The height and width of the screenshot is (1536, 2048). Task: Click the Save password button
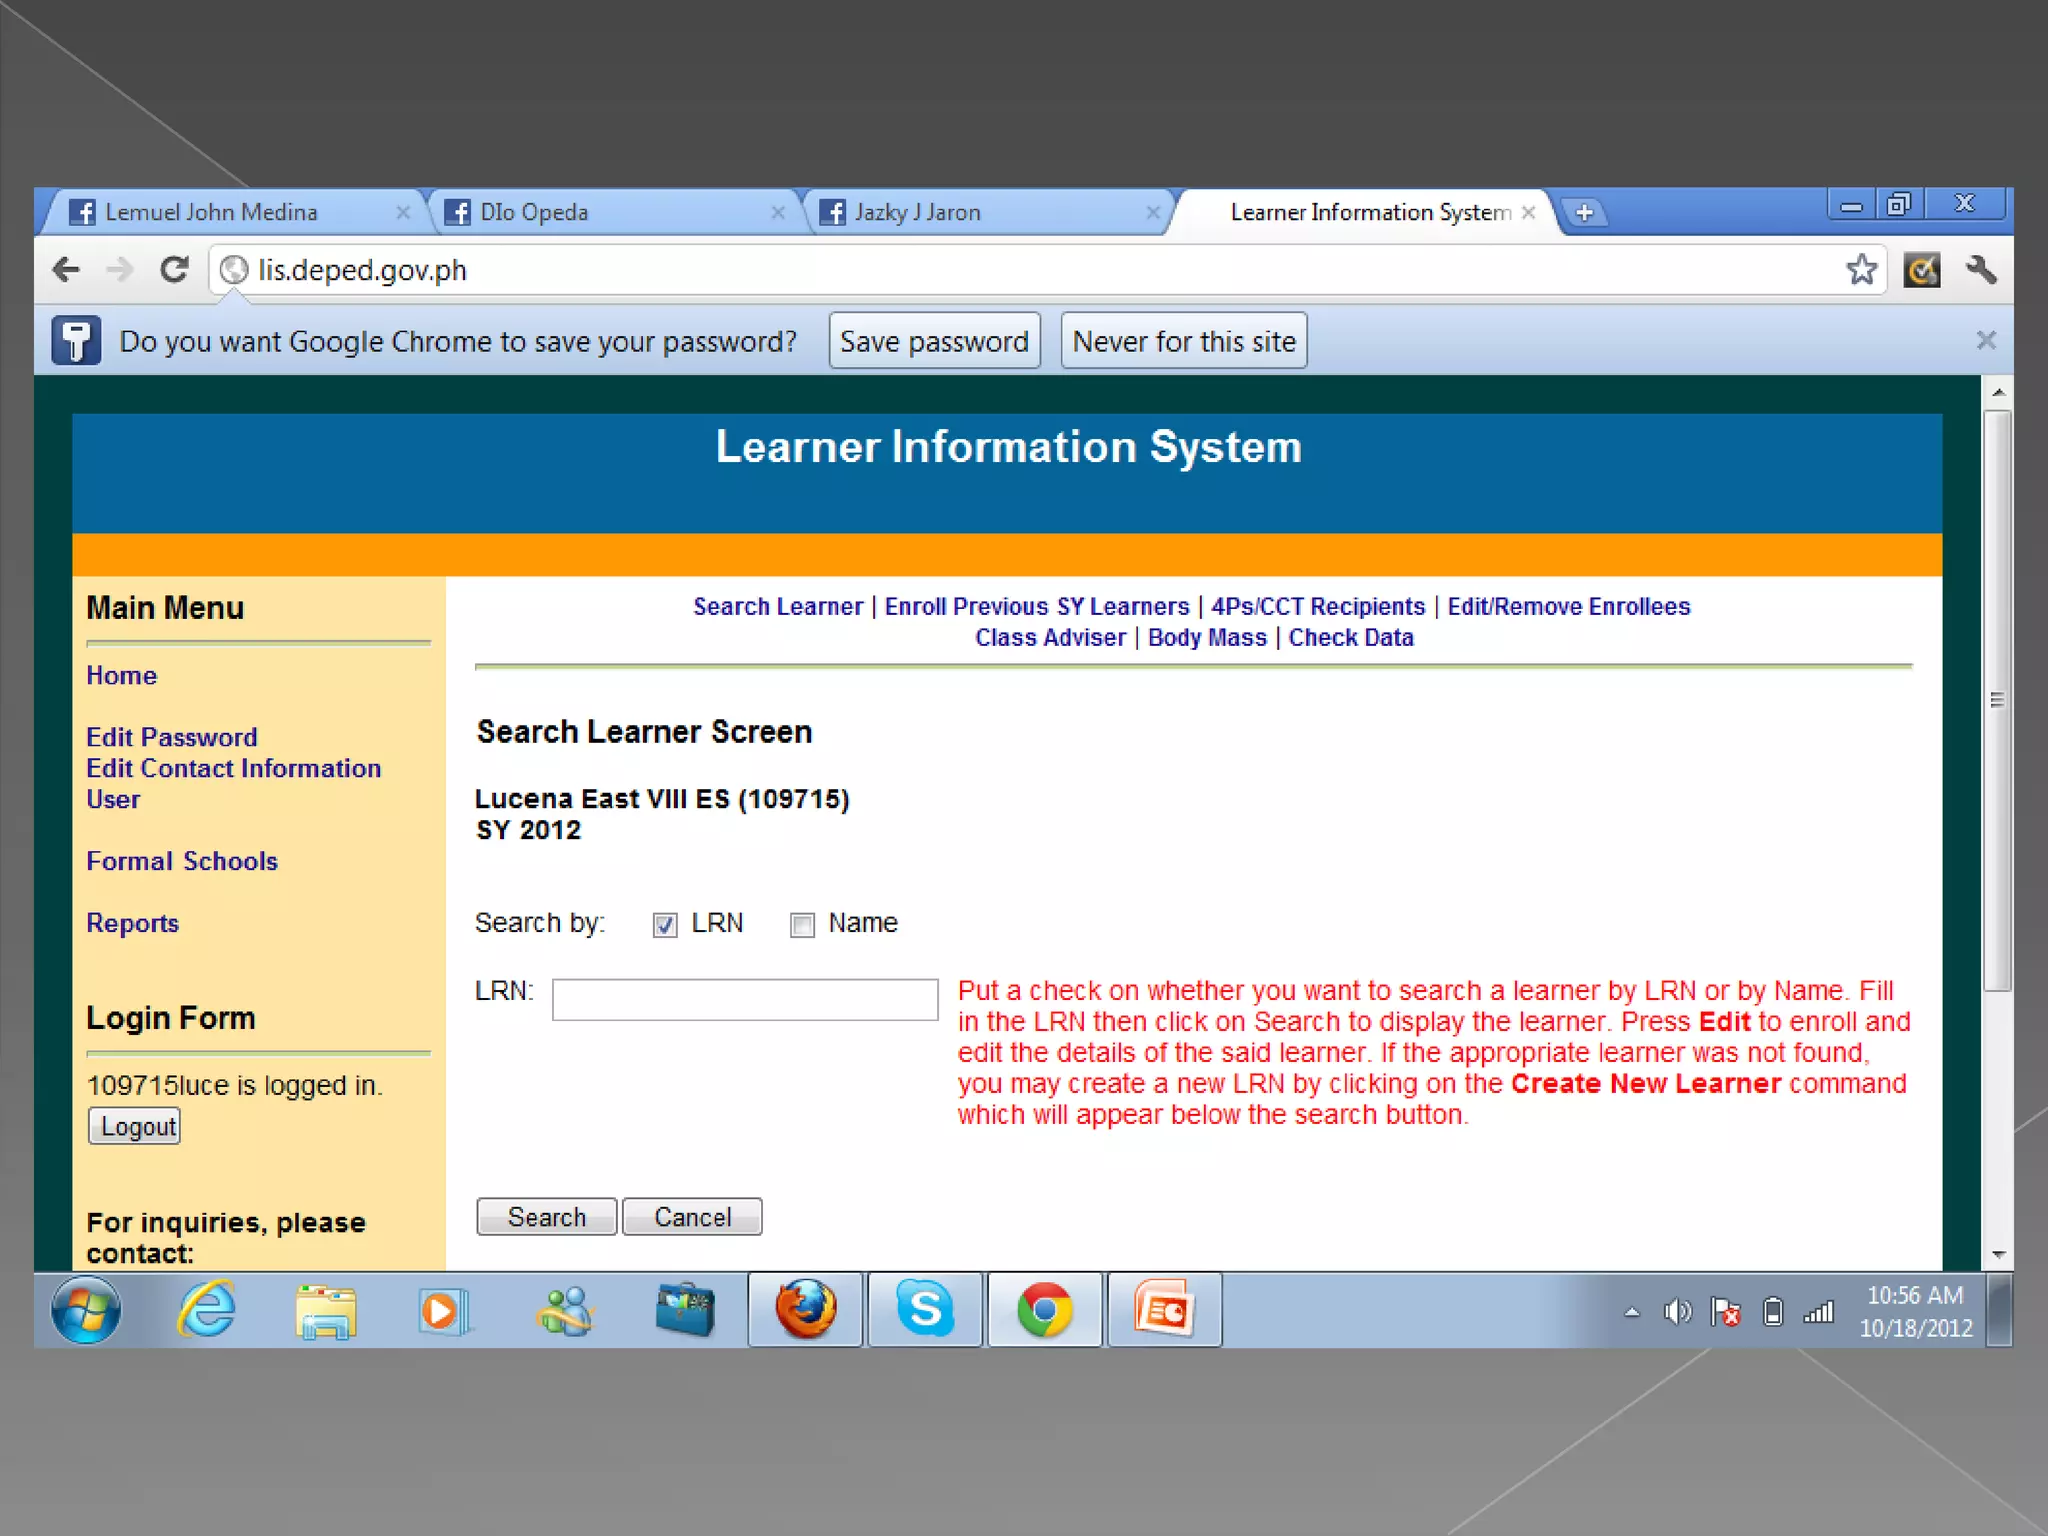point(934,341)
